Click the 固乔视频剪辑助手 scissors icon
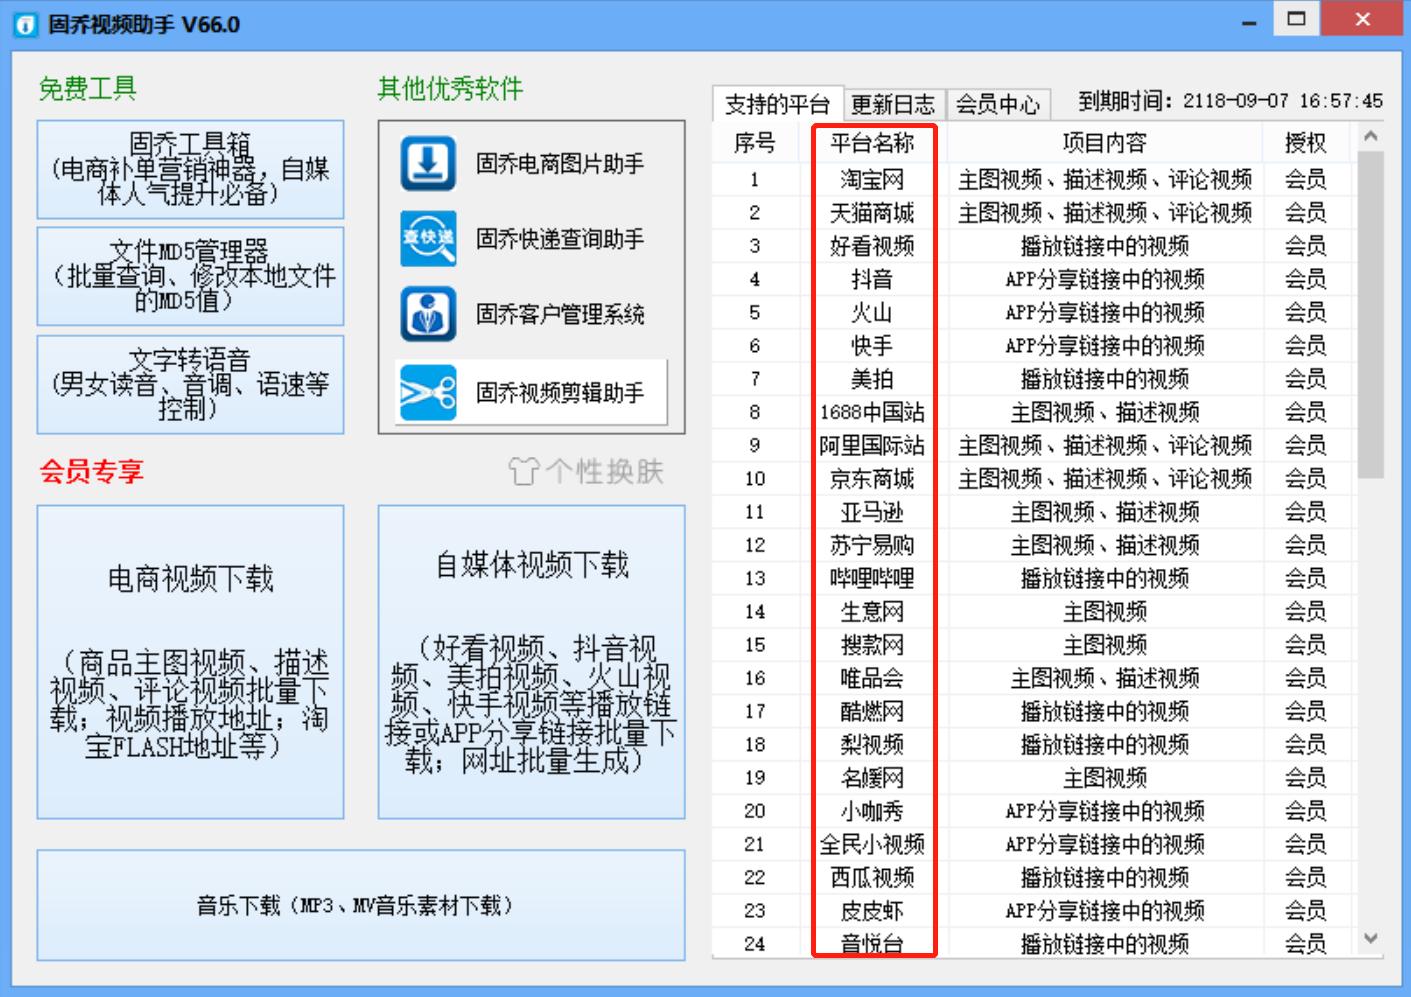1411x997 pixels. (428, 392)
